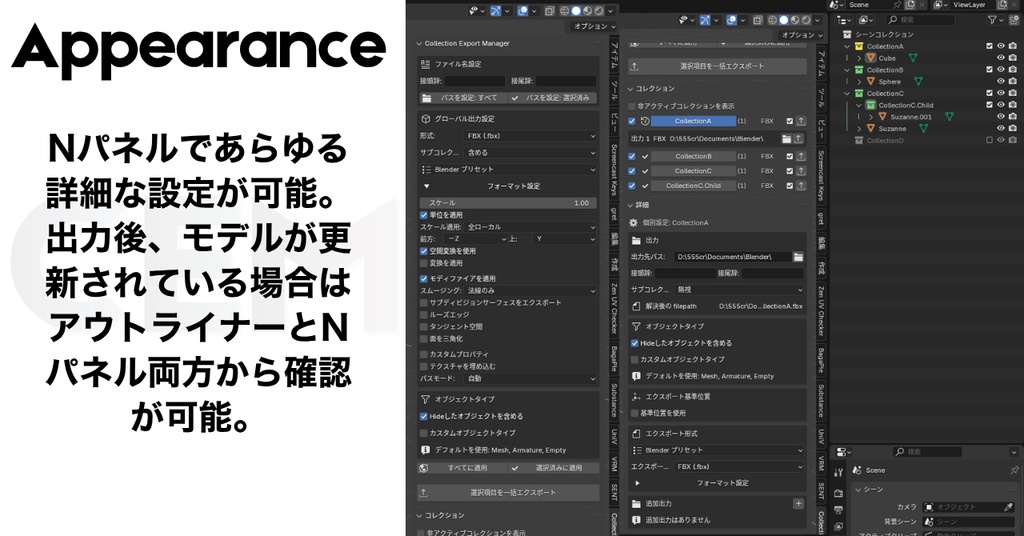Enable テクスチャを埋め込む checkbox

pos(424,366)
